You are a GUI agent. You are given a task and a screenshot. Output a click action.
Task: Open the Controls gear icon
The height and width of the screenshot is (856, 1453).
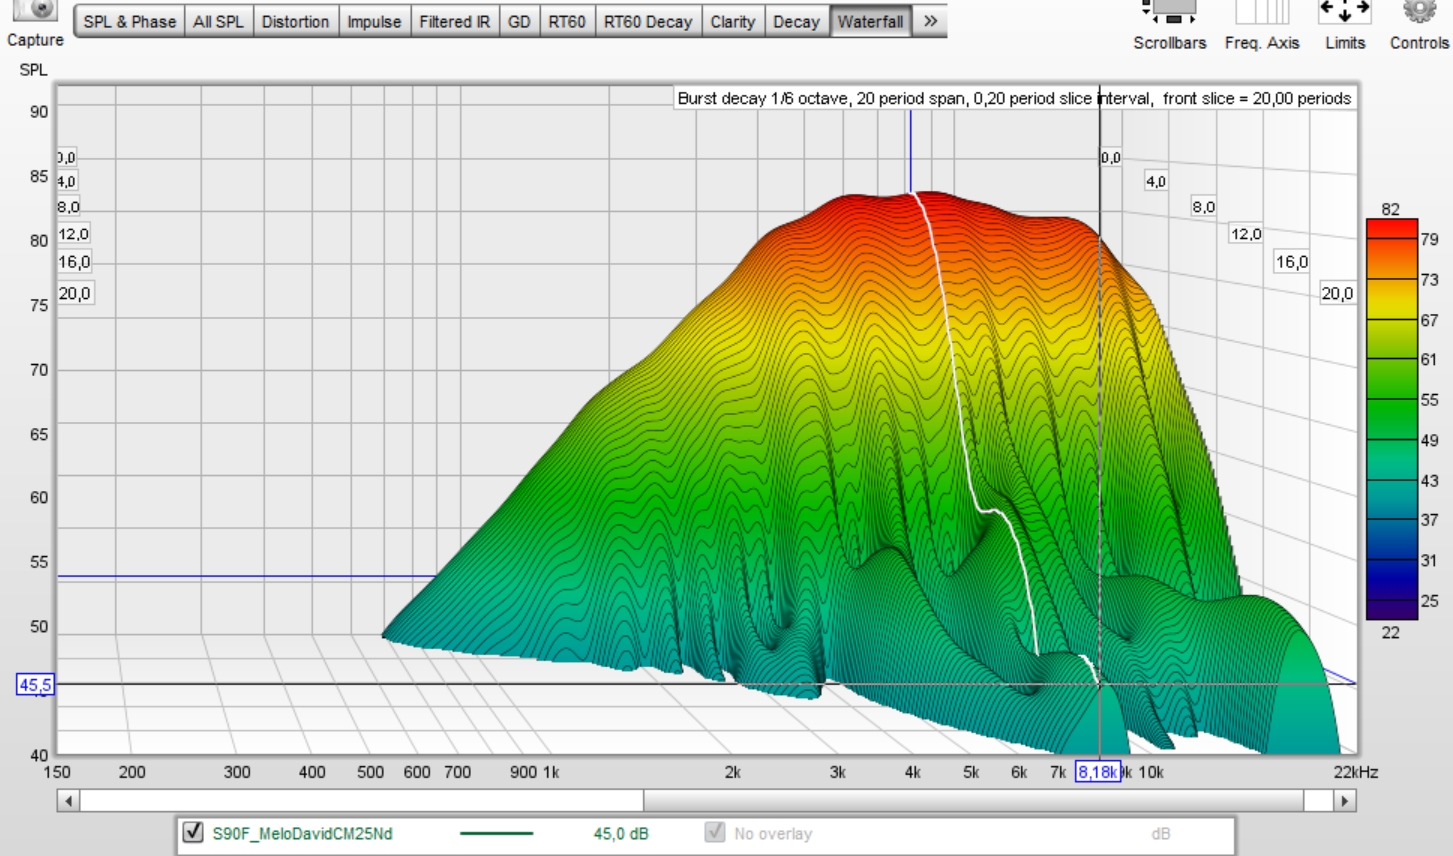[x=1419, y=12]
